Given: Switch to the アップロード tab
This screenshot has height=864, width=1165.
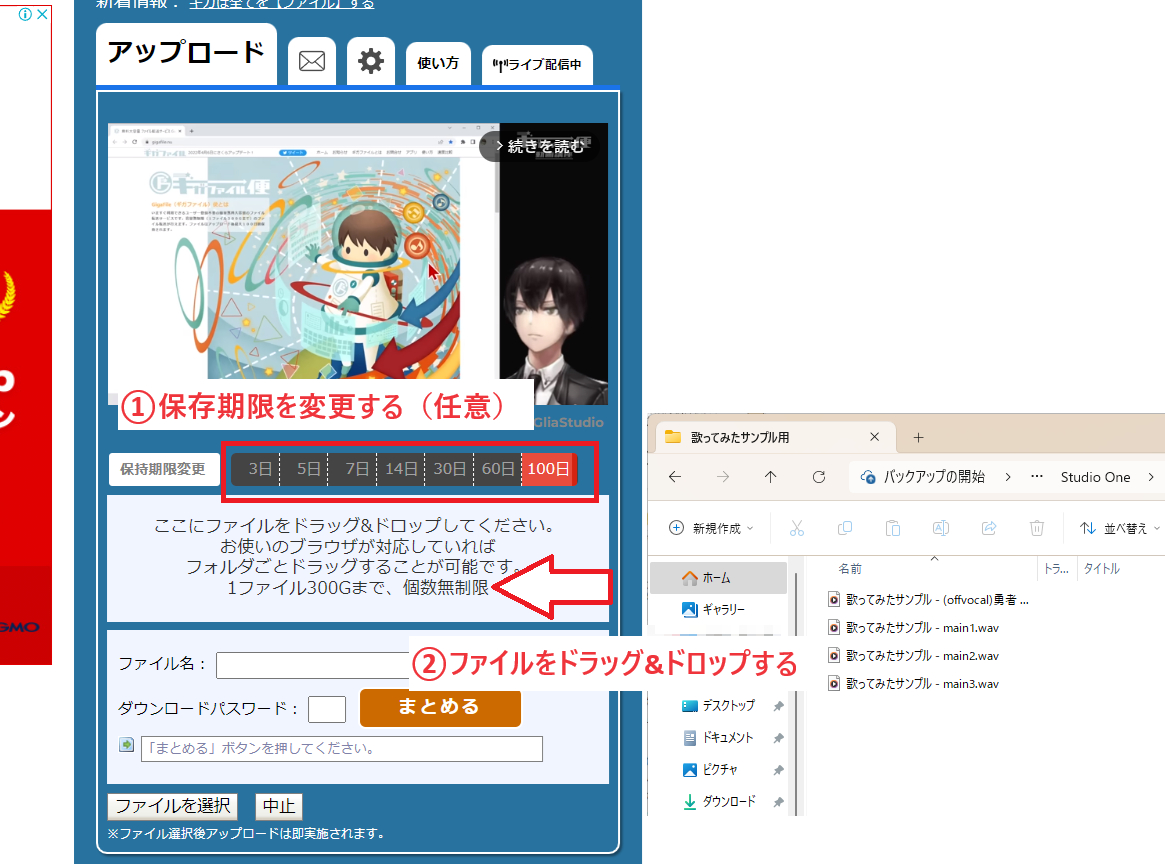Looking at the screenshot, I should pos(186,53).
